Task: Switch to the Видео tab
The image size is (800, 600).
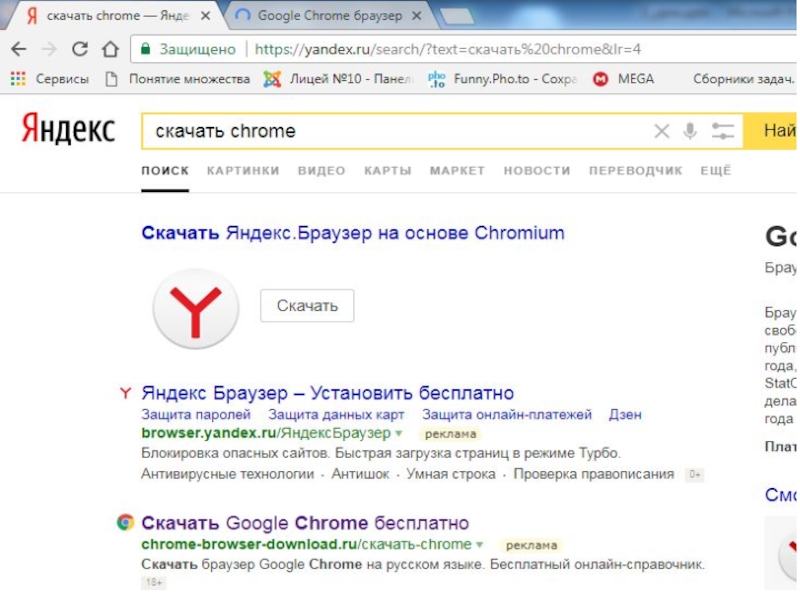Action: click(x=321, y=170)
